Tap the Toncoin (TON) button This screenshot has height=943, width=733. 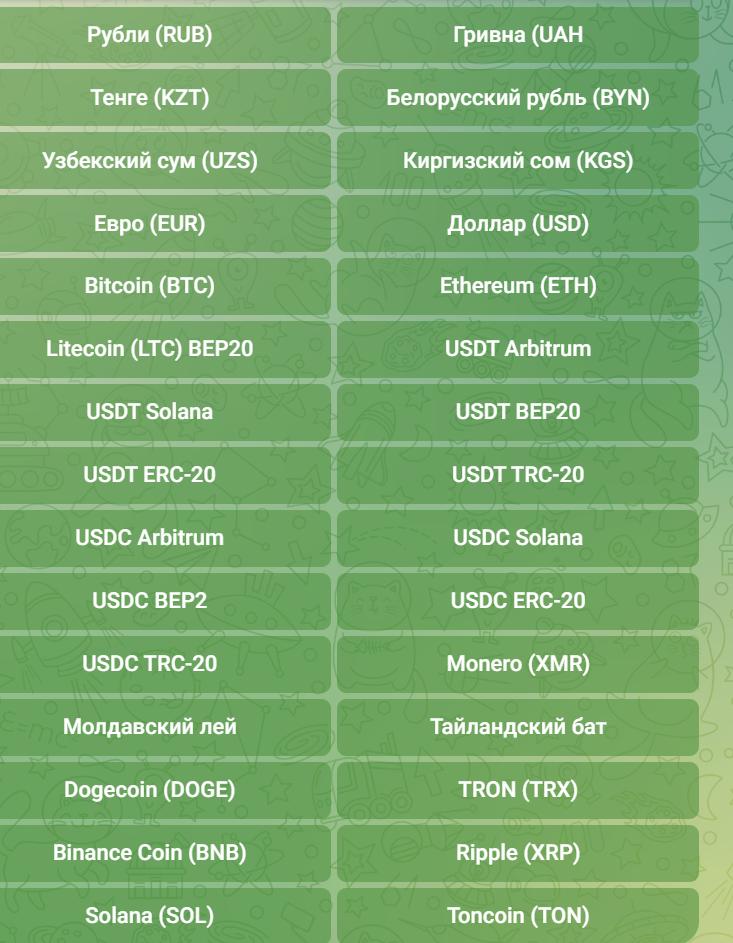pos(518,915)
